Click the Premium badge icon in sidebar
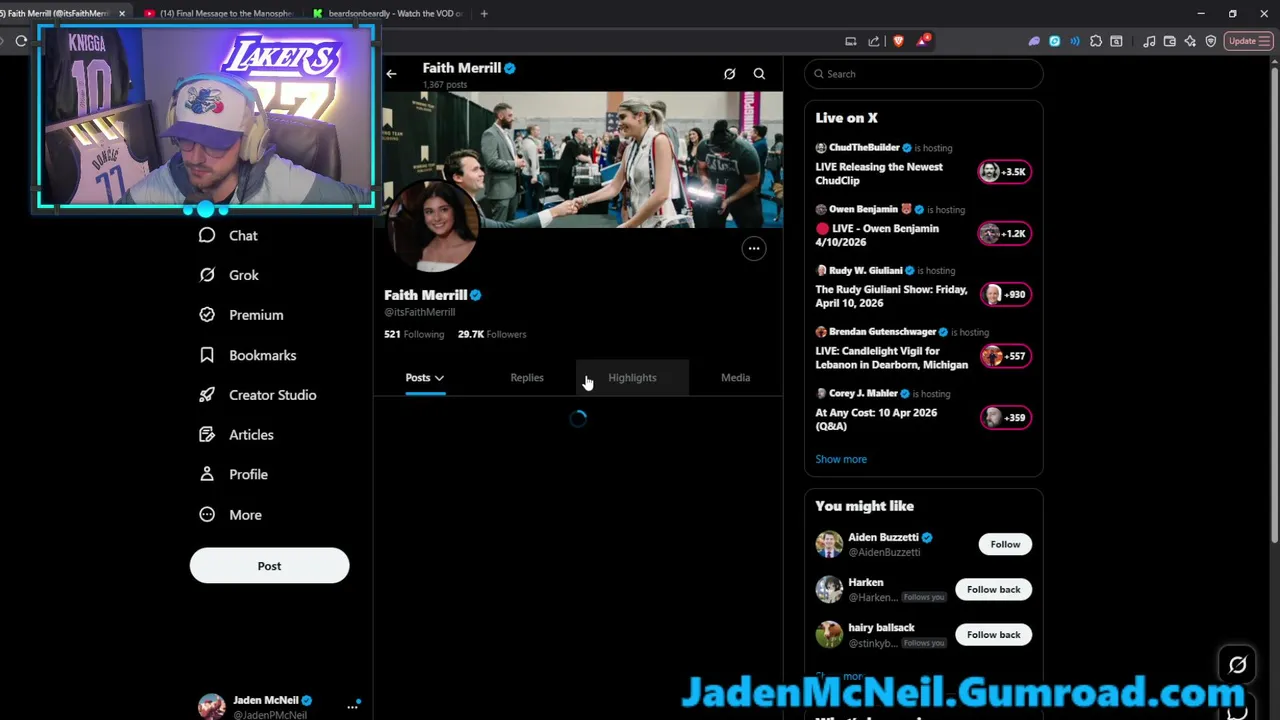Viewport: 1280px width, 720px height. (207, 315)
